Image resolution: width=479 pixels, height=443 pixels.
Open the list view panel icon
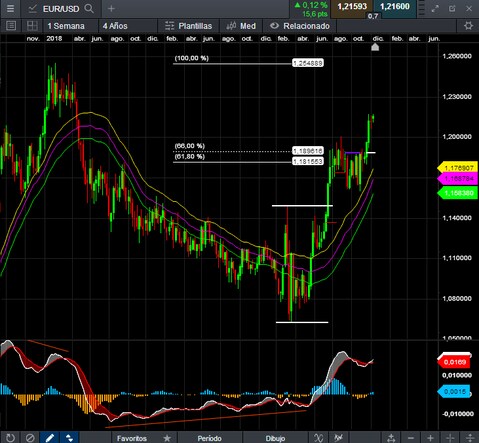(11, 26)
